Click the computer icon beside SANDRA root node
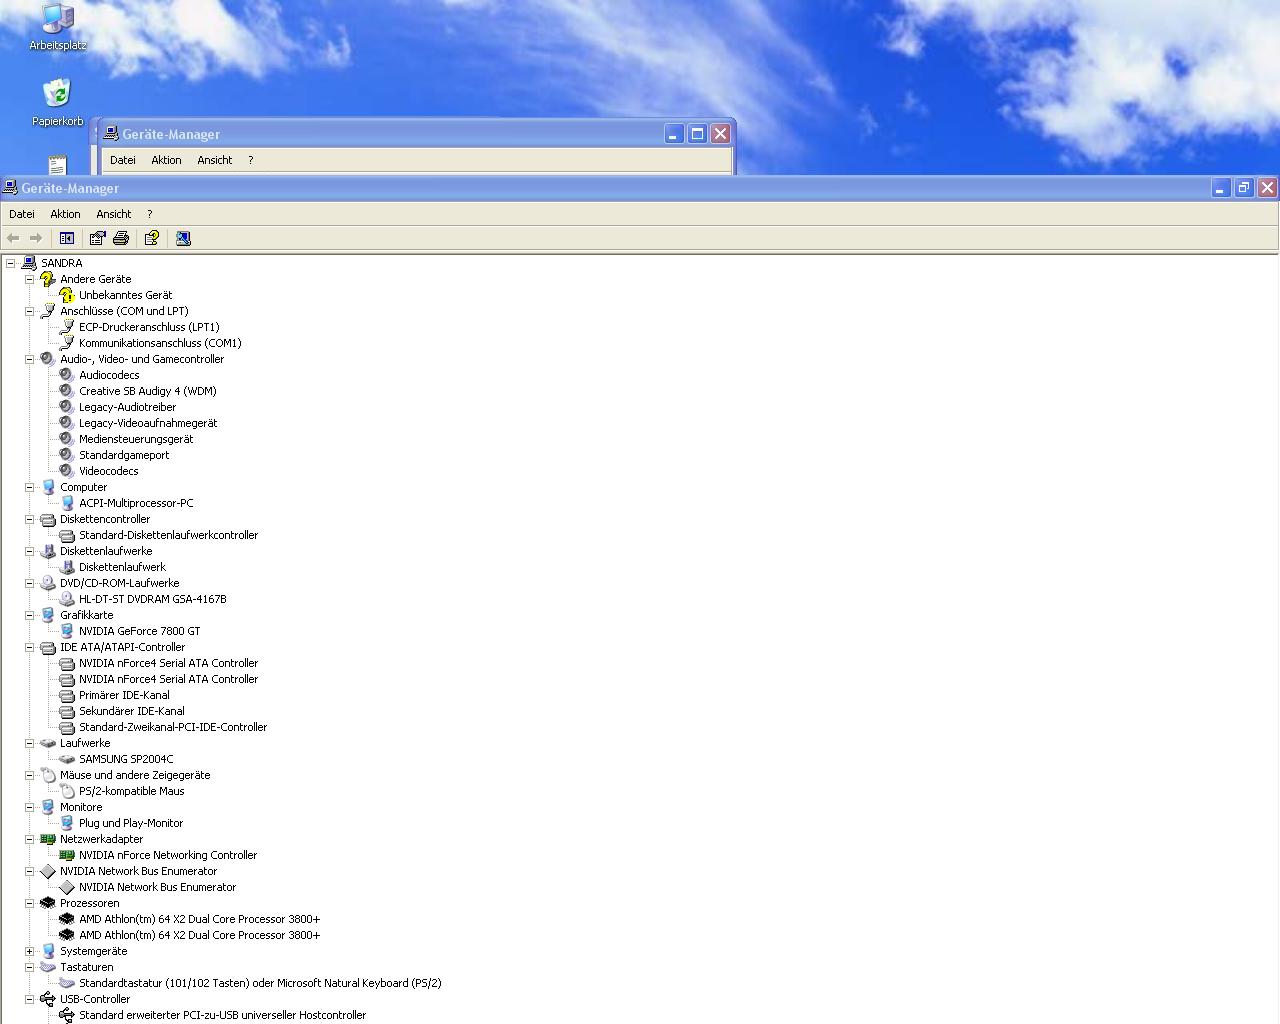This screenshot has height=1024, width=1280. pyautogui.click(x=29, y=263)
